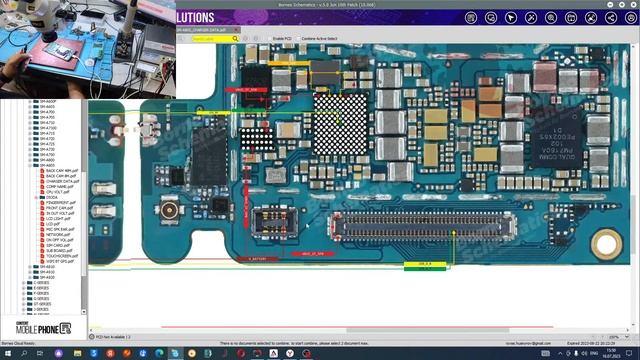The height and width of the screenshot is (360, 640).
Task: Open CPU VOLT.pdf in tree
Action: 58,192
